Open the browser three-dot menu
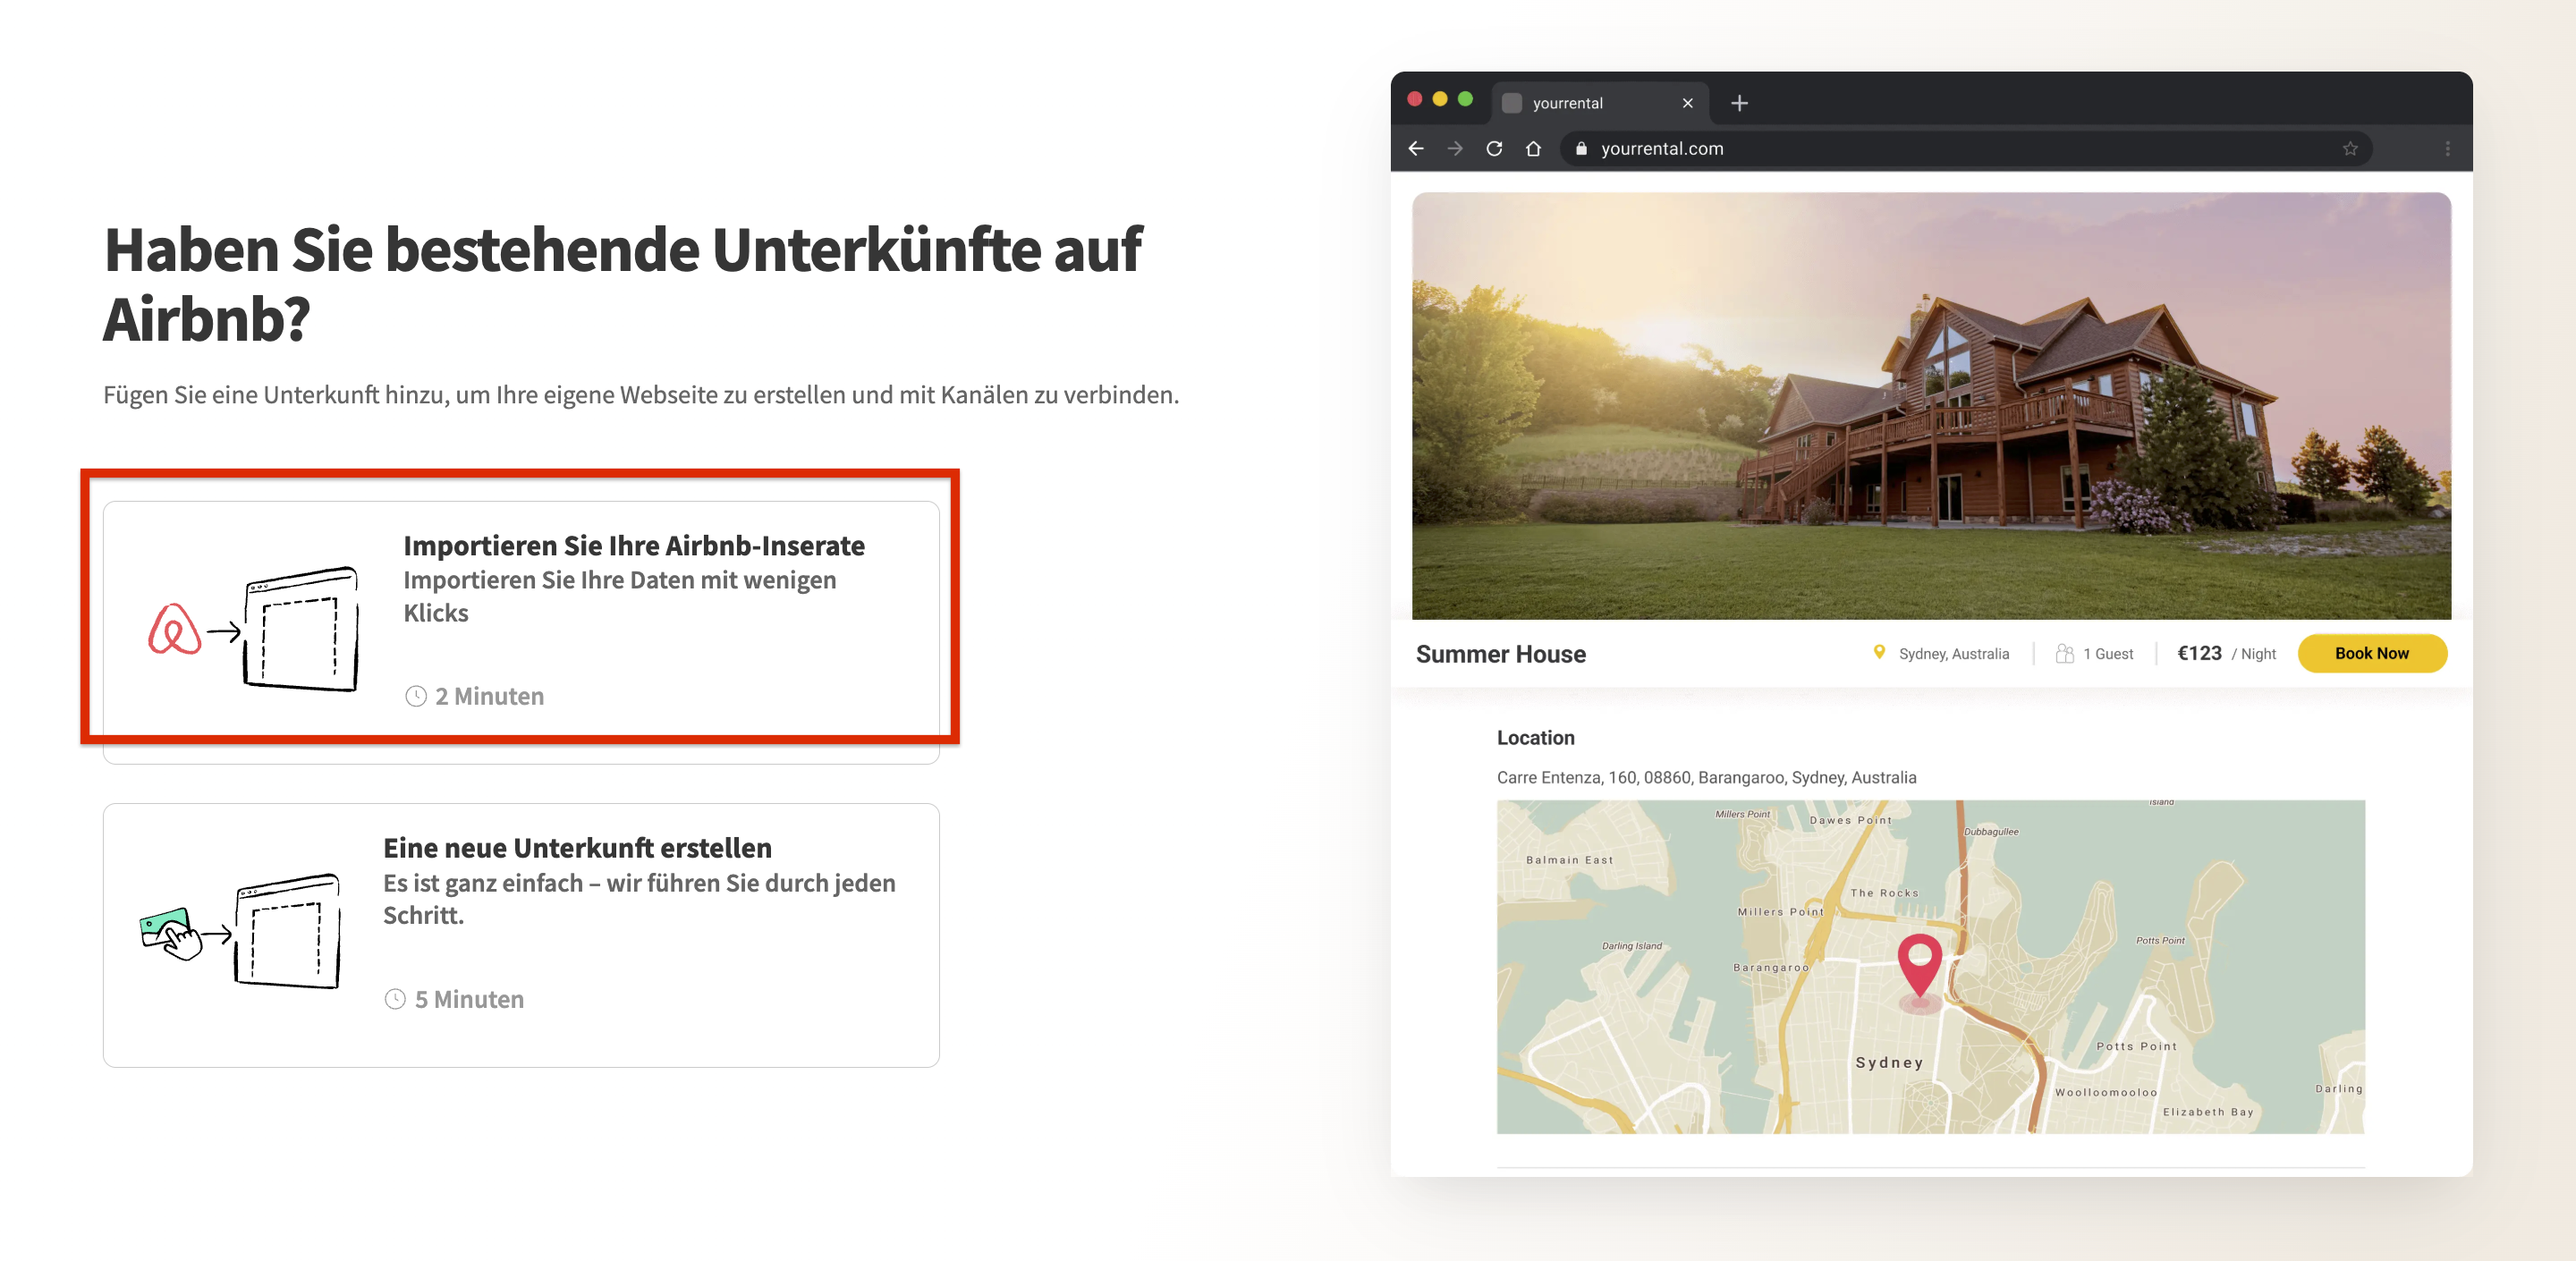Viewport: 2576px width, 1261px height. point(2447,149)
